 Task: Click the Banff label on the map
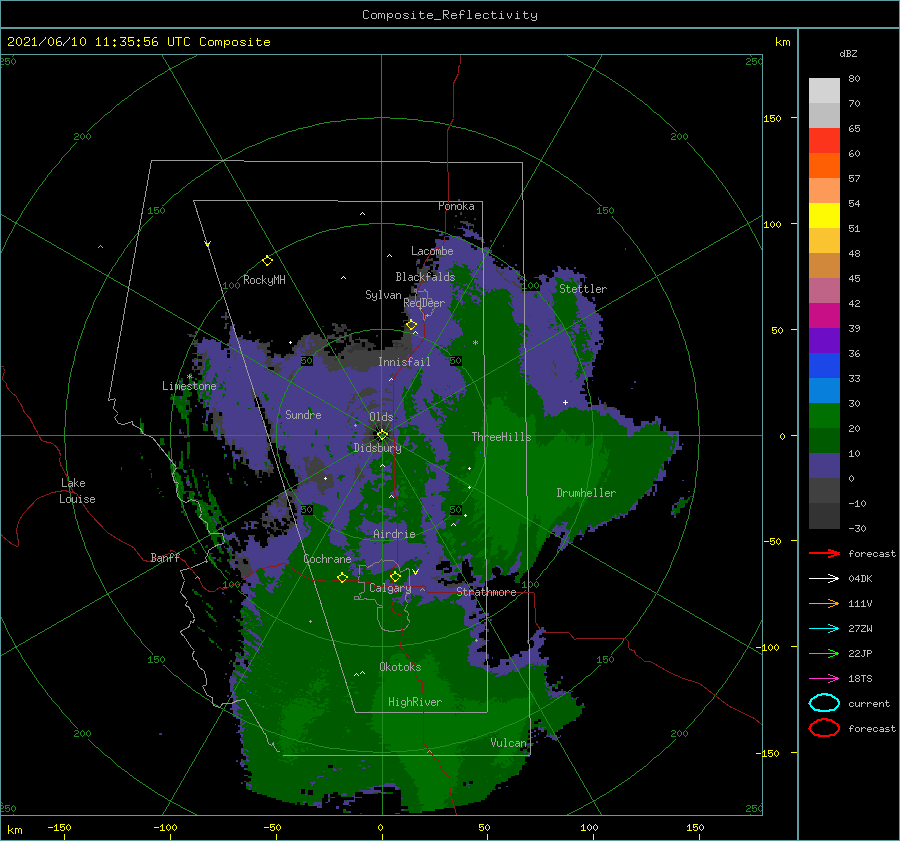(x=165, y=557)
